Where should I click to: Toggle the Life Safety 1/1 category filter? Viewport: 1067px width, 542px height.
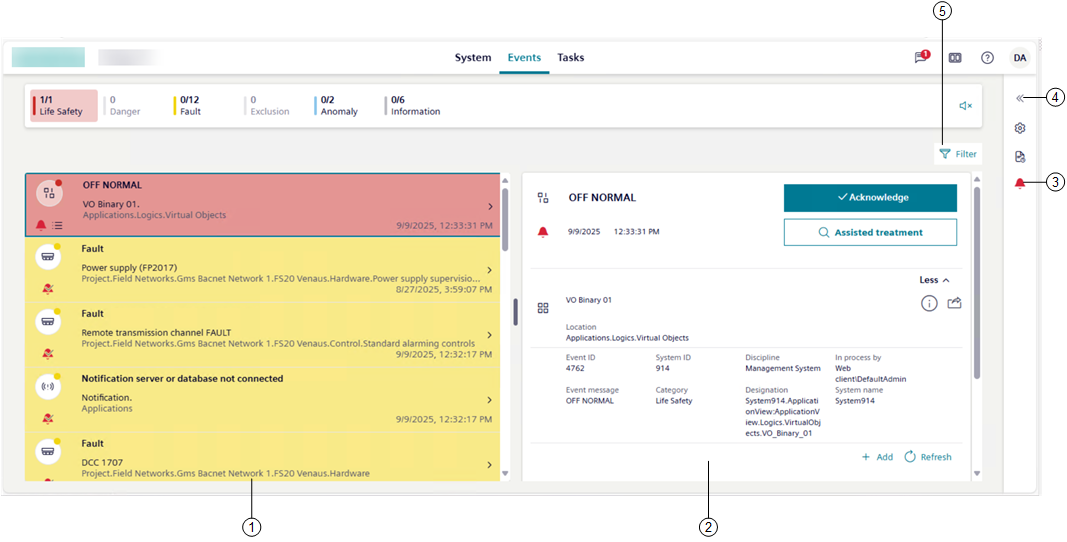coord(64,105)
